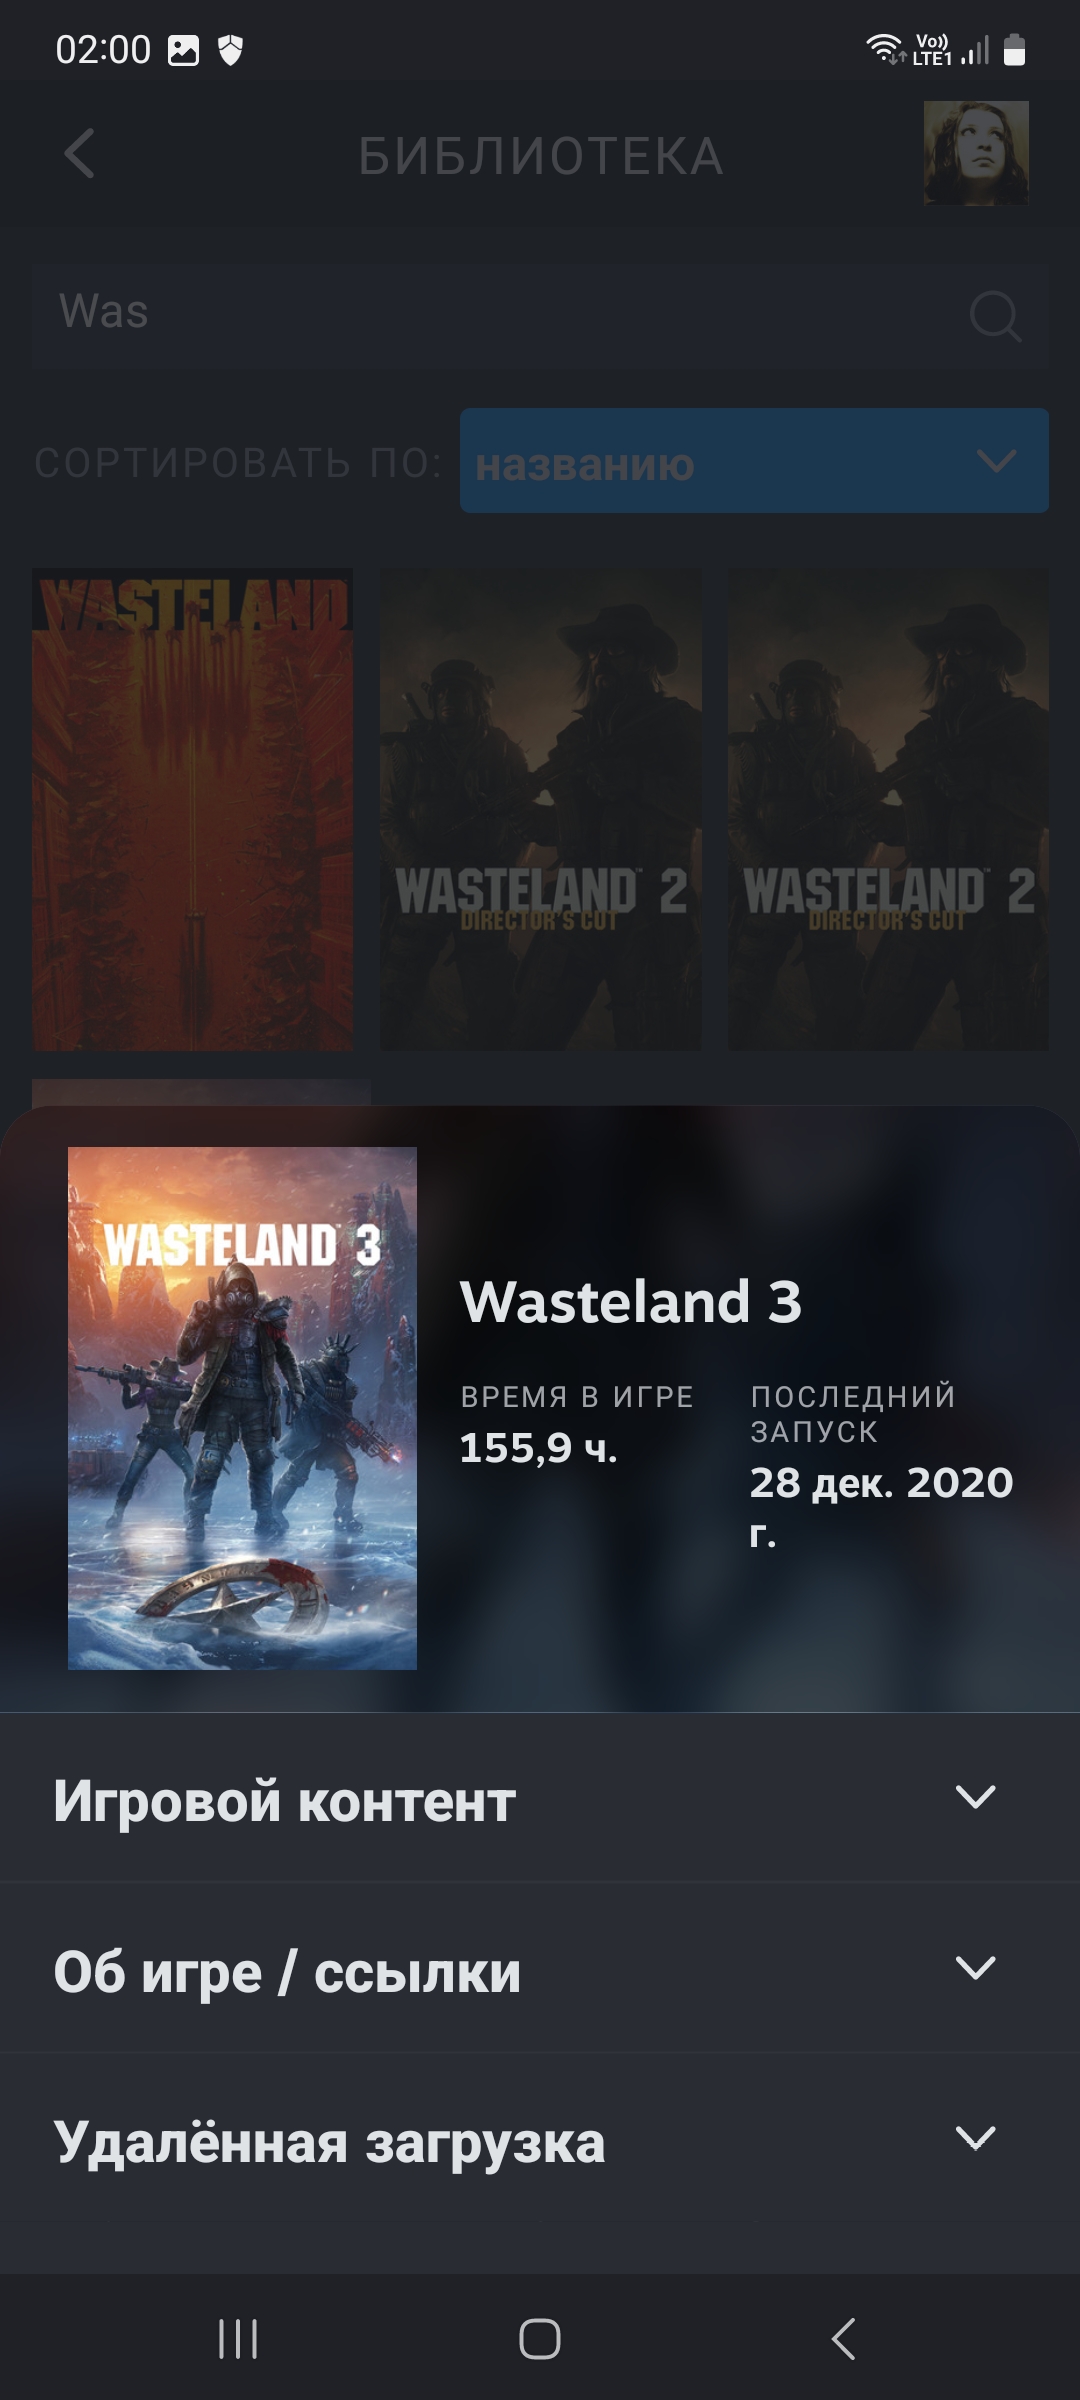Click the chevron next to Удалённая загрузка

[x=976, y=2138]
